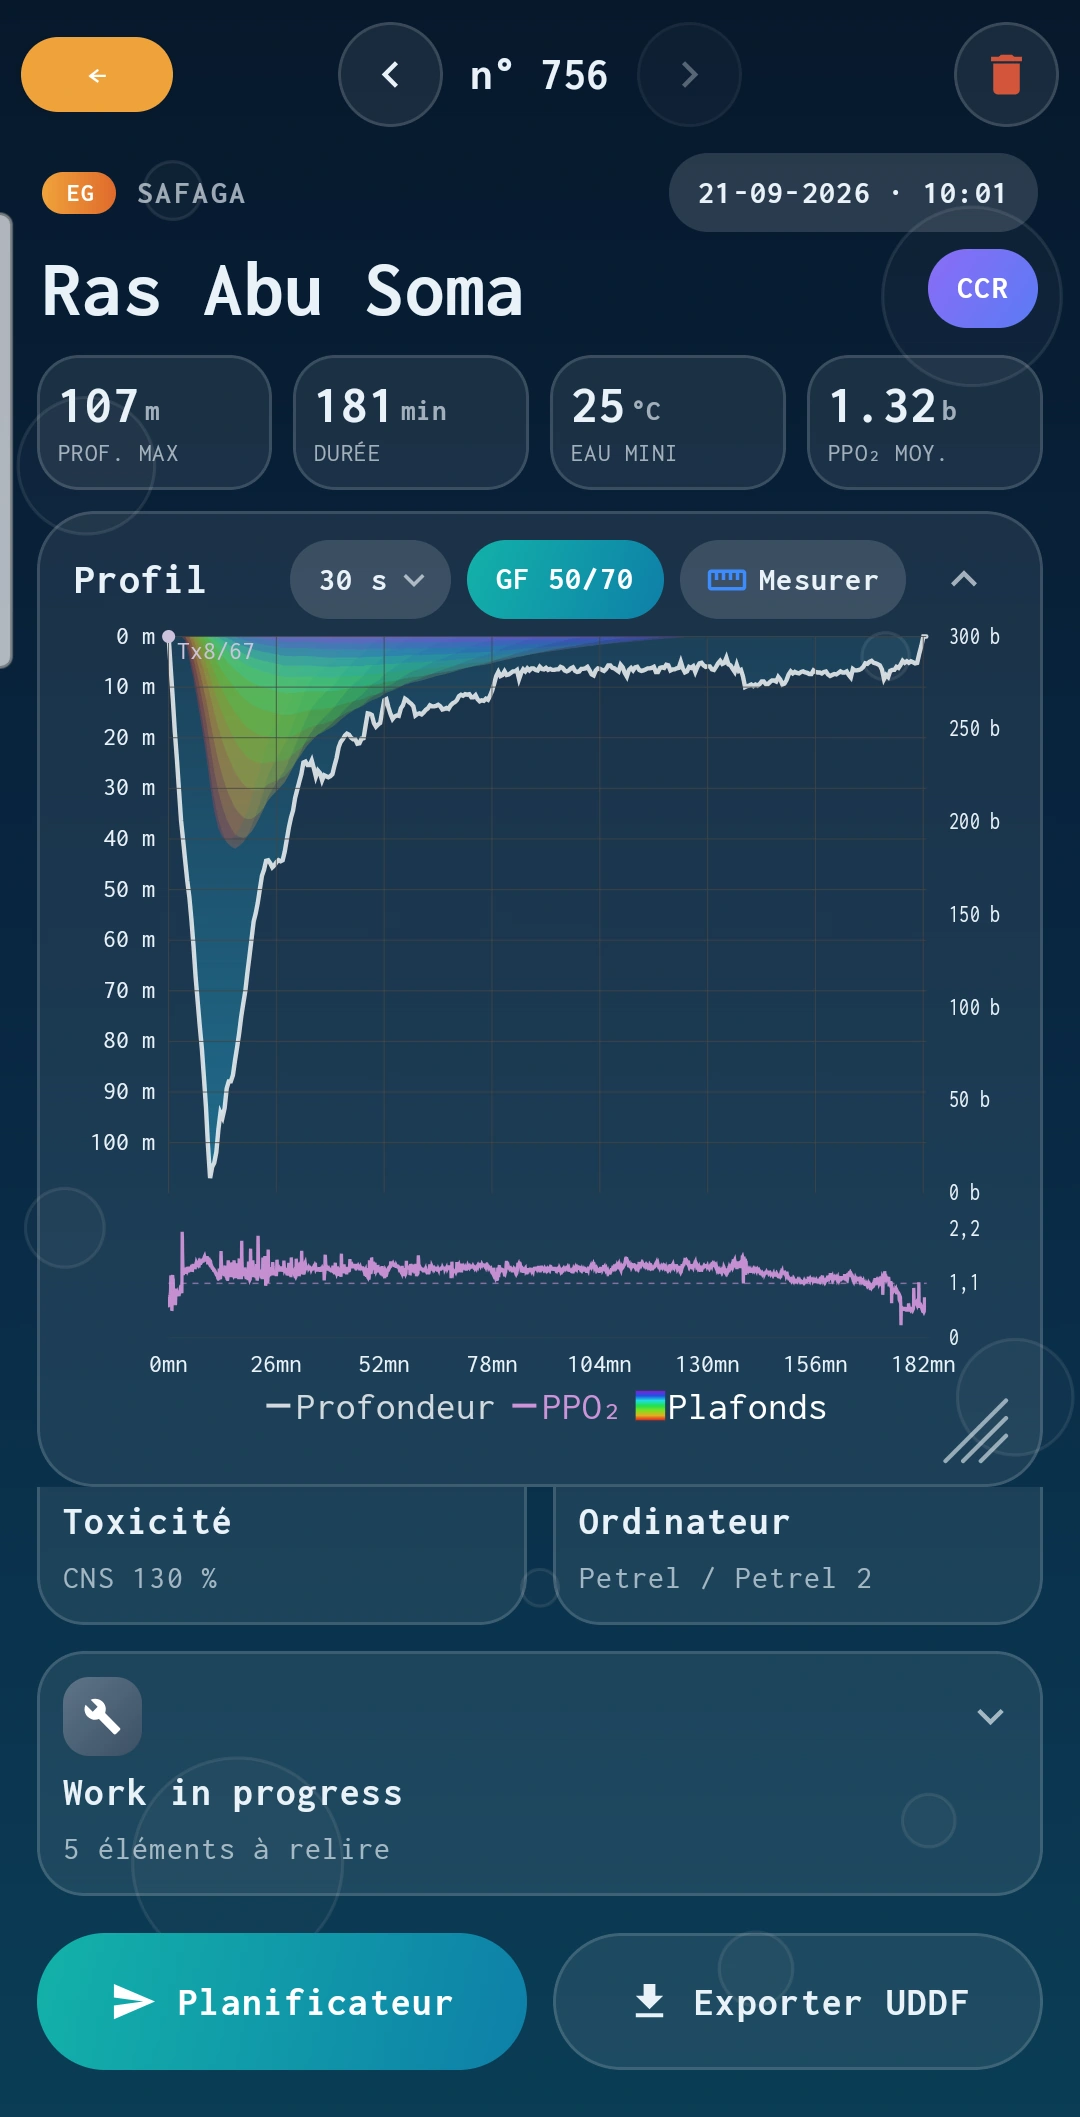
Task: Open the date 21-09-2026 · 10:01 chip
Action: coord(853,193)
